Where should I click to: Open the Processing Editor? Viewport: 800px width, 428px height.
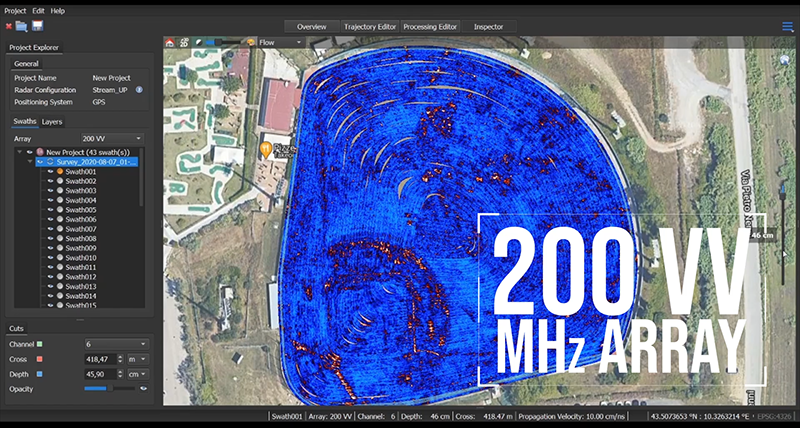430,27
